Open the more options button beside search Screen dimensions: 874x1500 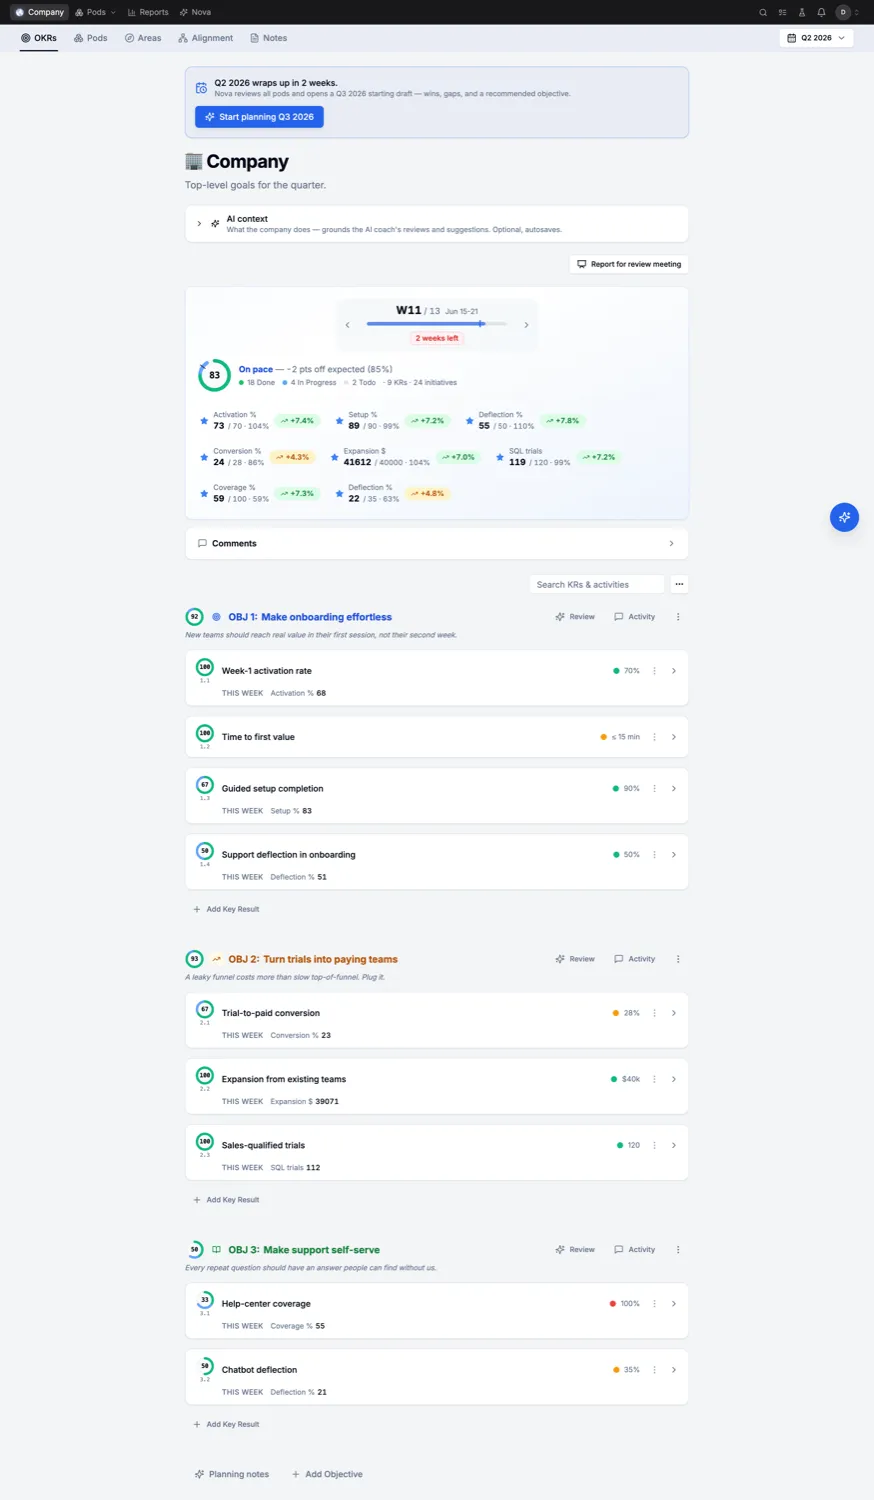679,584
